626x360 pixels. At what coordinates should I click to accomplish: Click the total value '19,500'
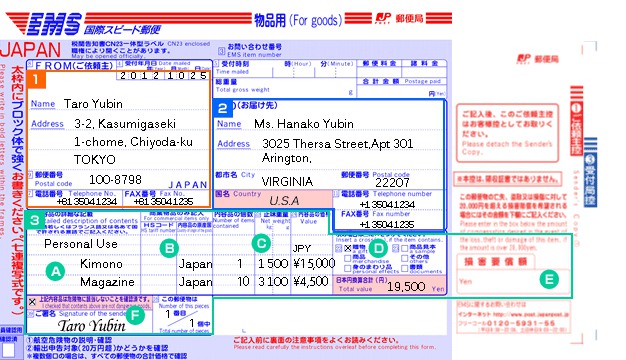pyautogui.click(x=406, y=287)
